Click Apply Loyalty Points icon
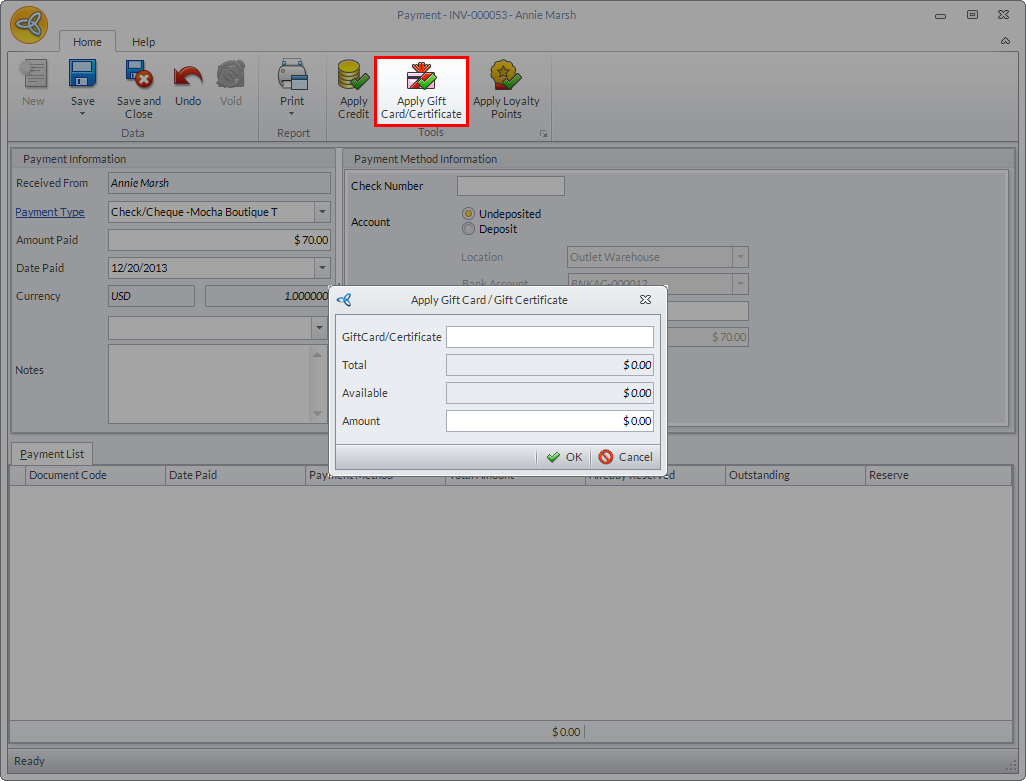This screenshot has height=781, width=1026. coord(506,78)
